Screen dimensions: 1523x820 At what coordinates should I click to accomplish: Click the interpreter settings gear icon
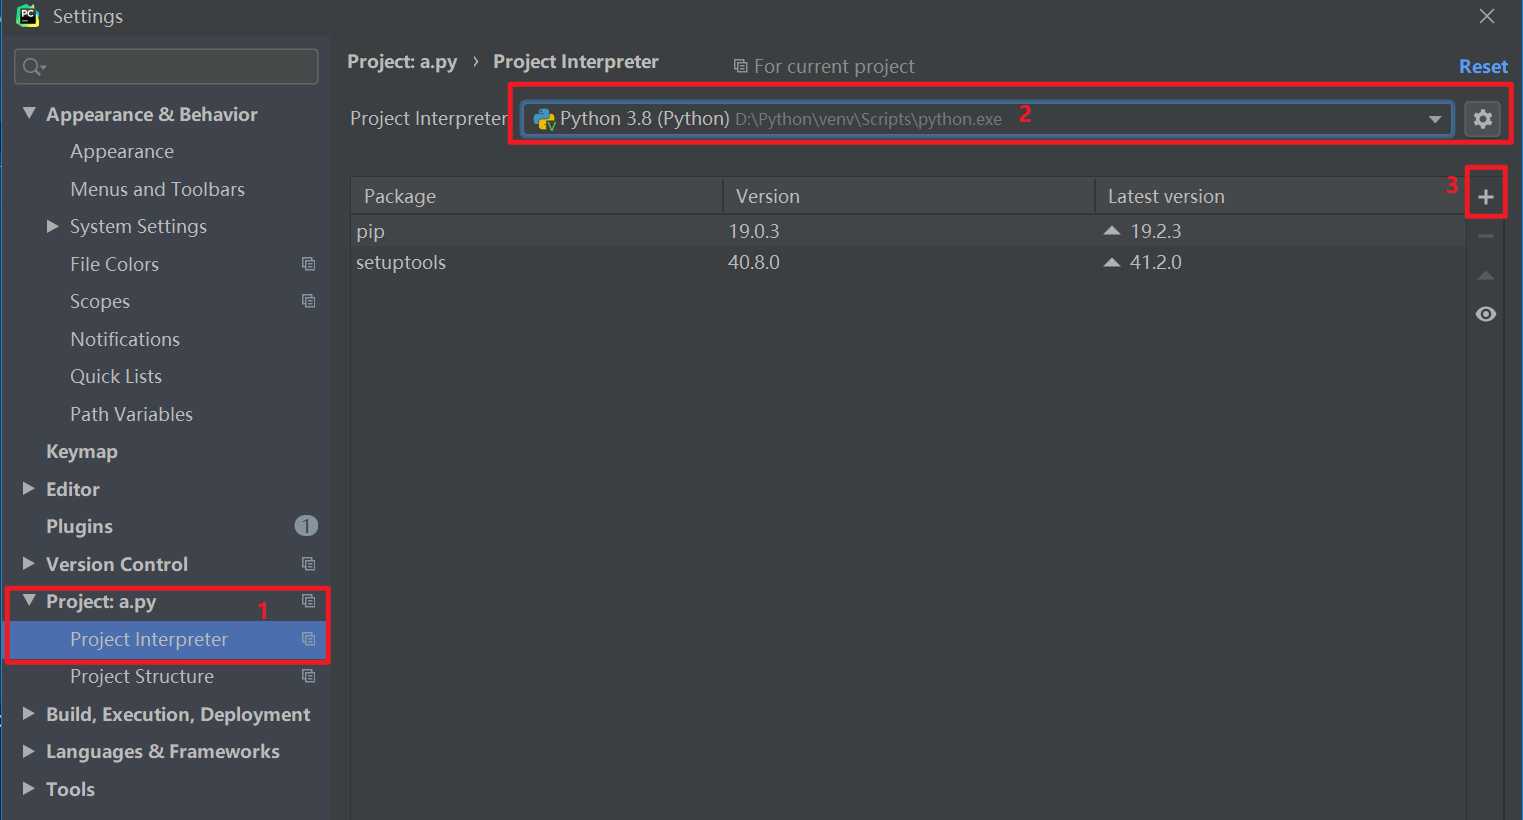pos(1483,119)
